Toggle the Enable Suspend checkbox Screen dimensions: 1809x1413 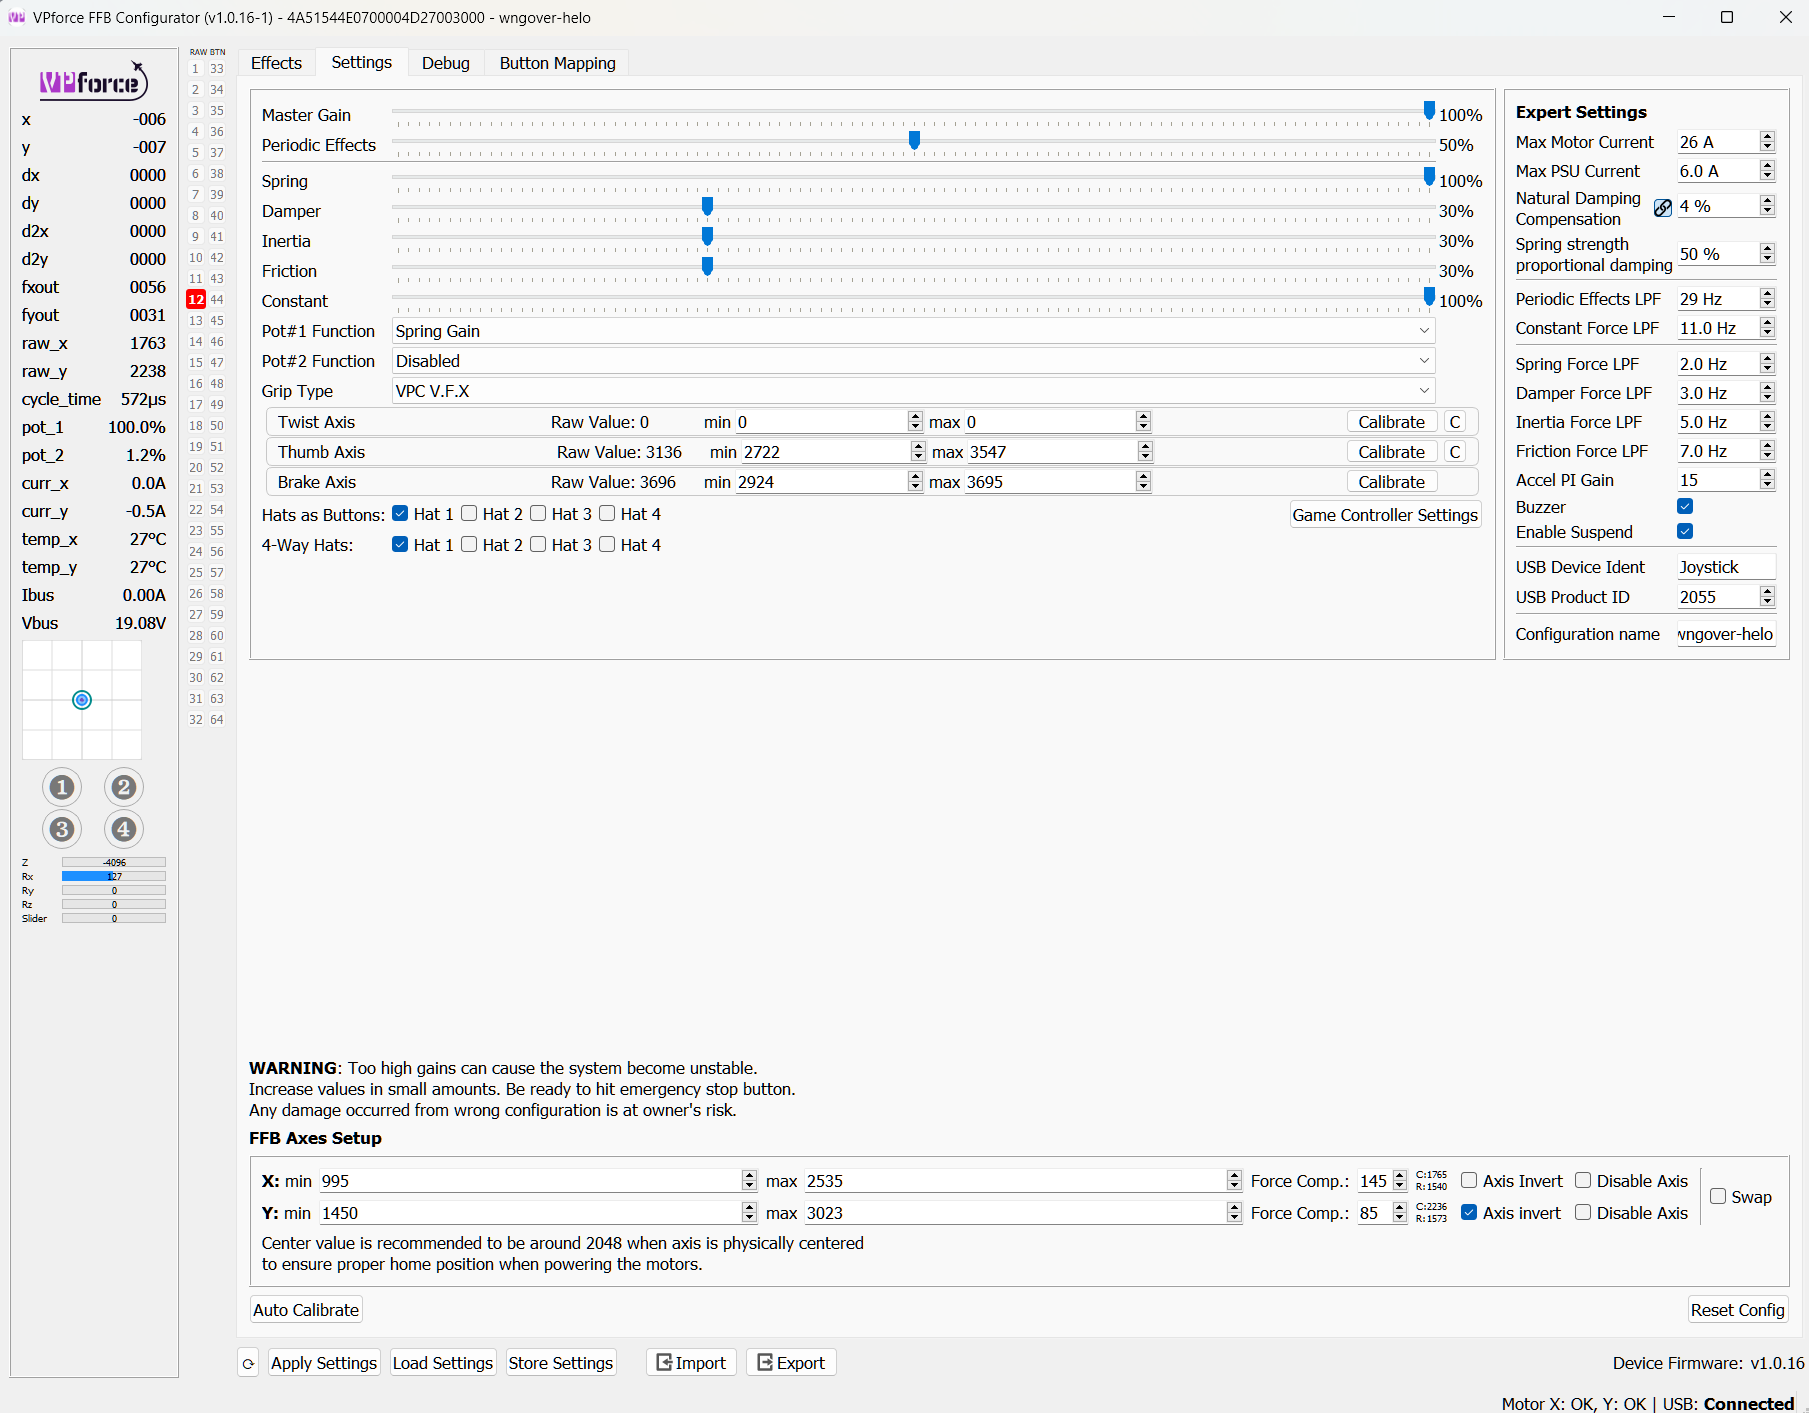[1685, 532]
